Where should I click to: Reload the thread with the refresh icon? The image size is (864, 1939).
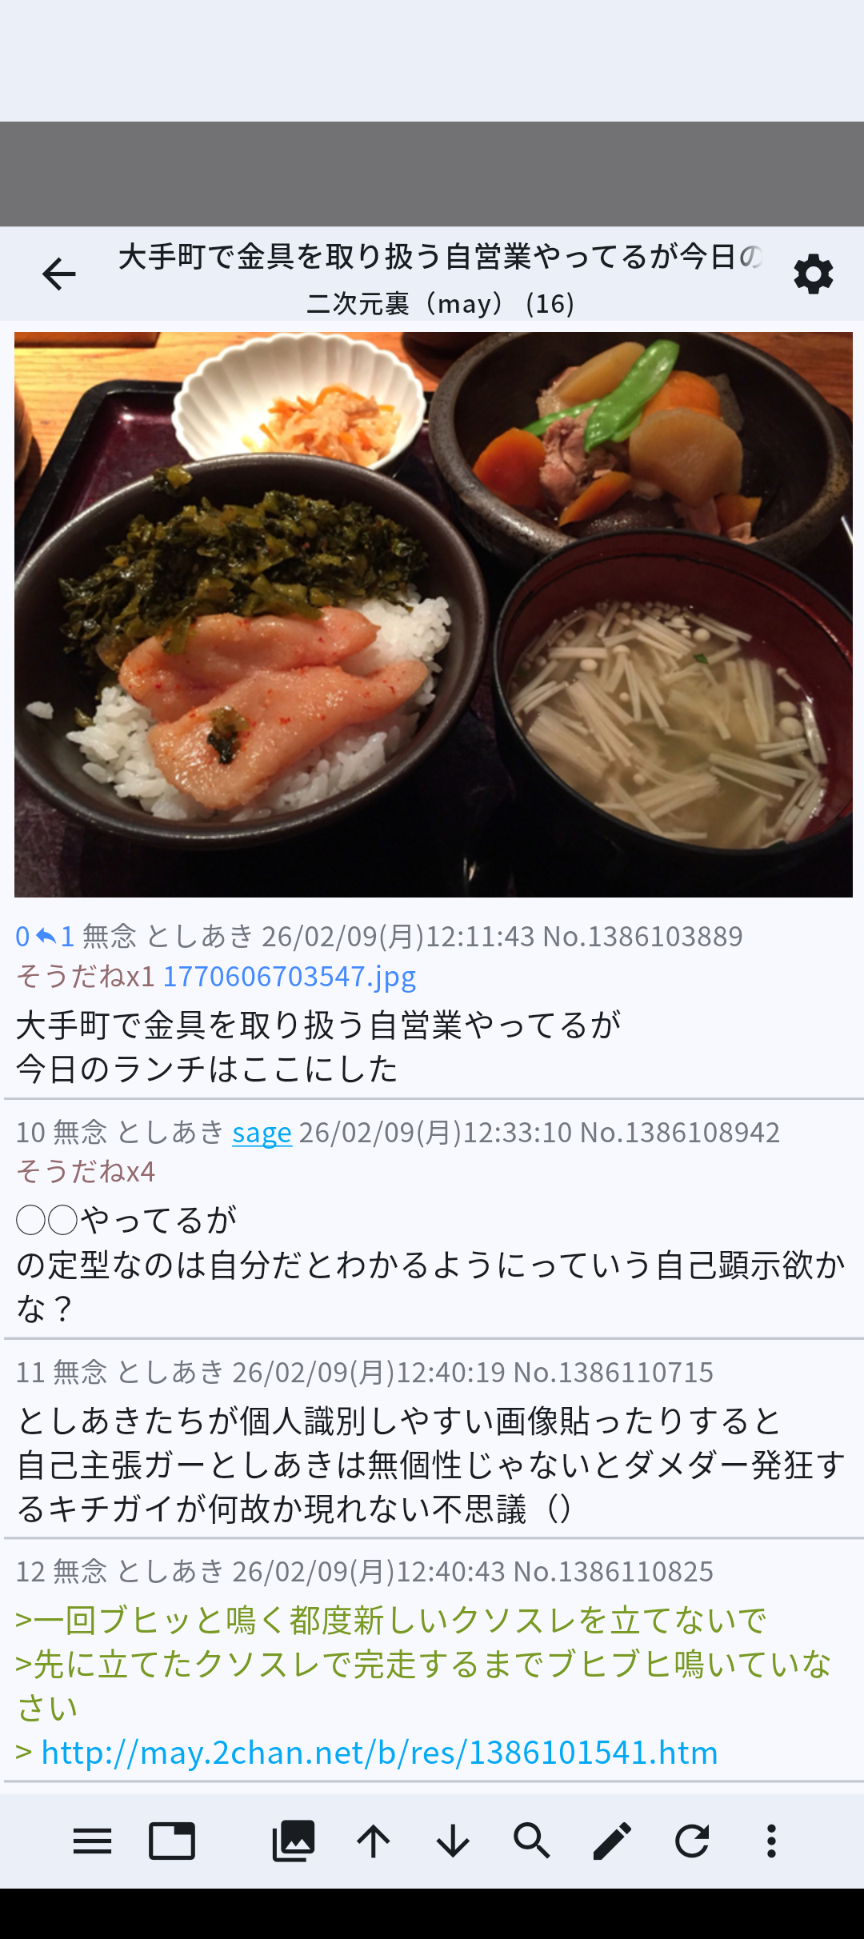click(x=692, y=1841)
